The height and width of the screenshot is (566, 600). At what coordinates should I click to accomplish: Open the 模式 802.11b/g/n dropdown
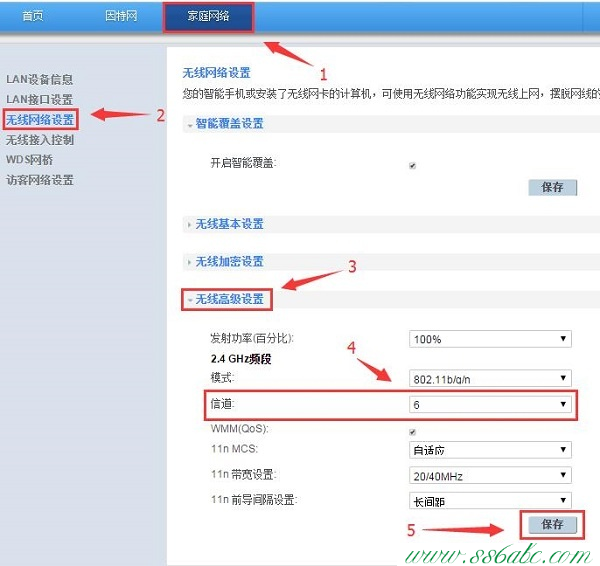click(x=490, y=378)
